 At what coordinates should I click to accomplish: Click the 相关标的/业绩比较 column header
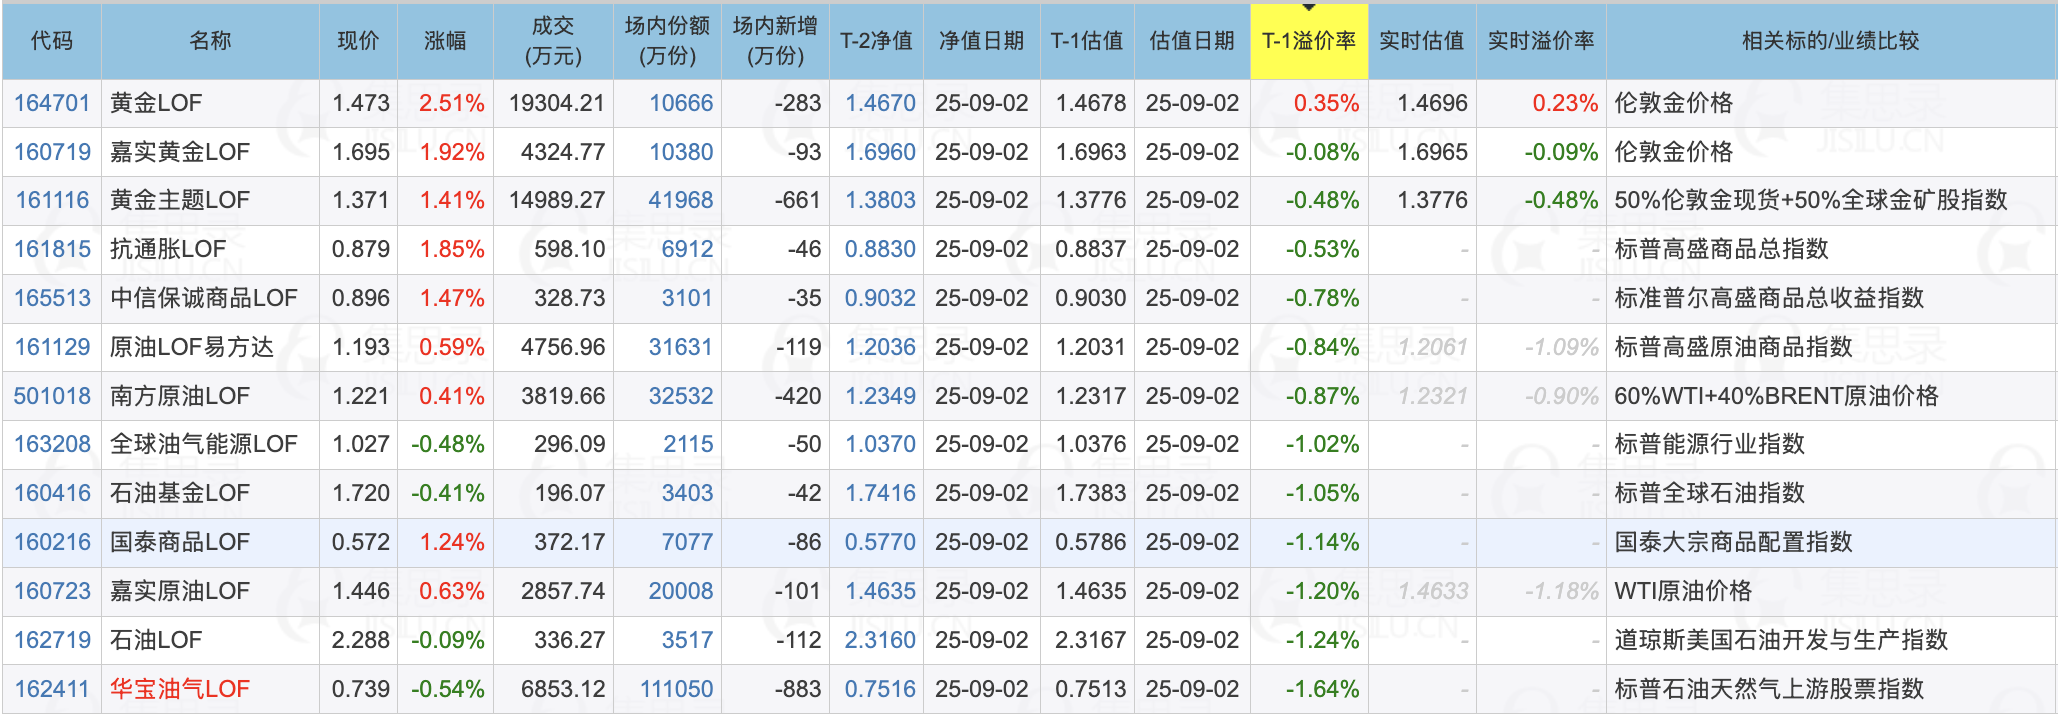point(1830,41)
